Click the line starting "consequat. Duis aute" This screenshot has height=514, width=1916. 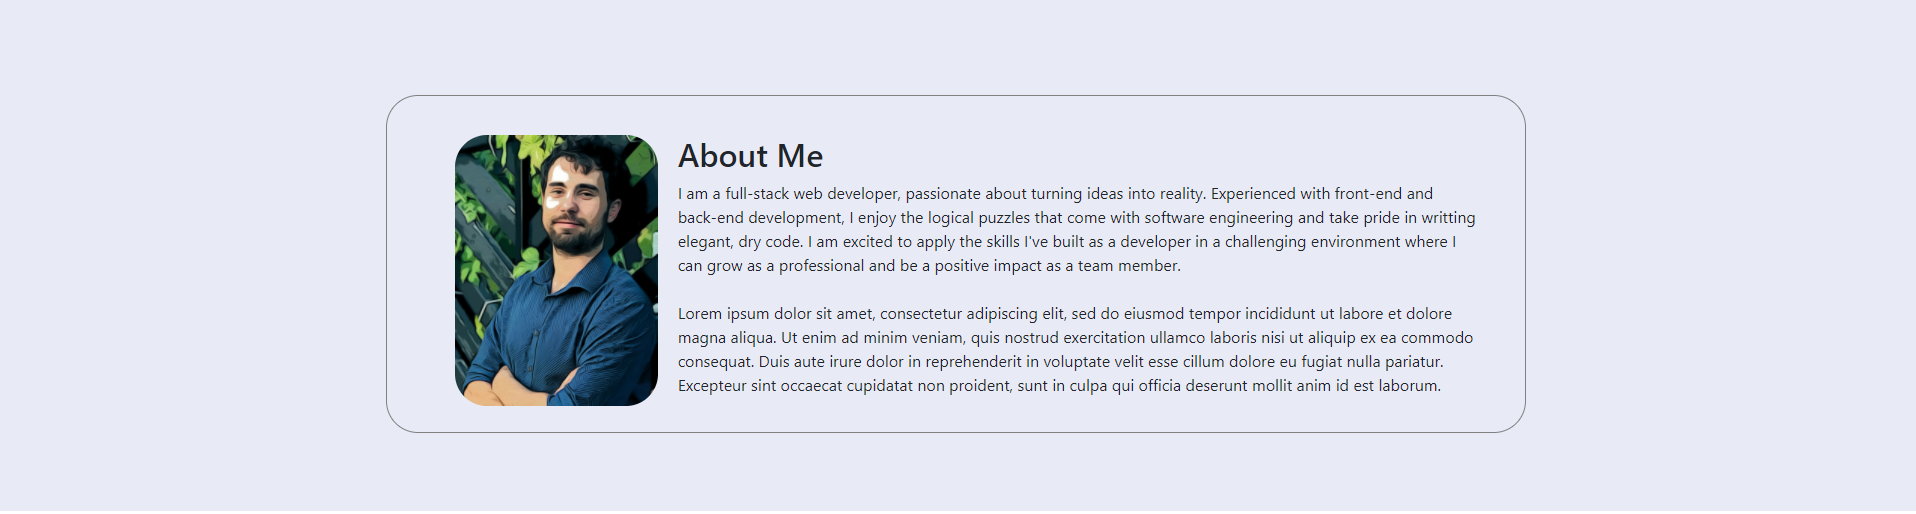click(1061, 362)
